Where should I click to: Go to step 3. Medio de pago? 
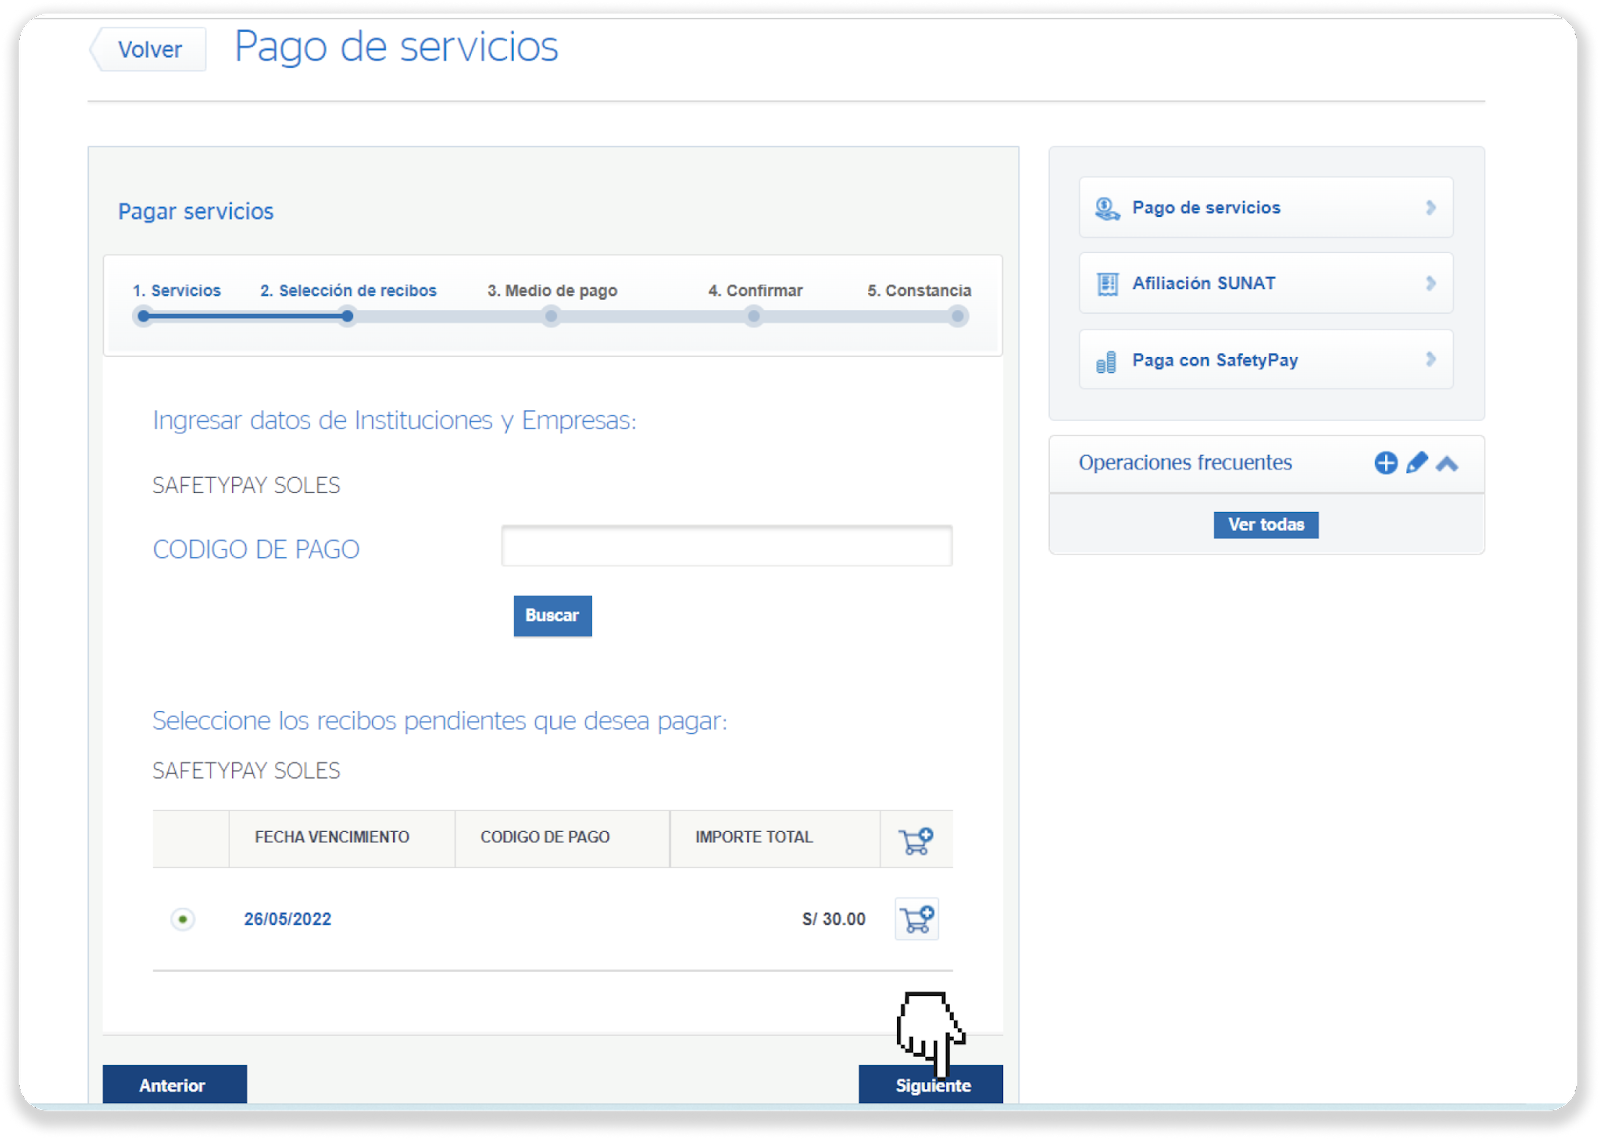[552, 291]
